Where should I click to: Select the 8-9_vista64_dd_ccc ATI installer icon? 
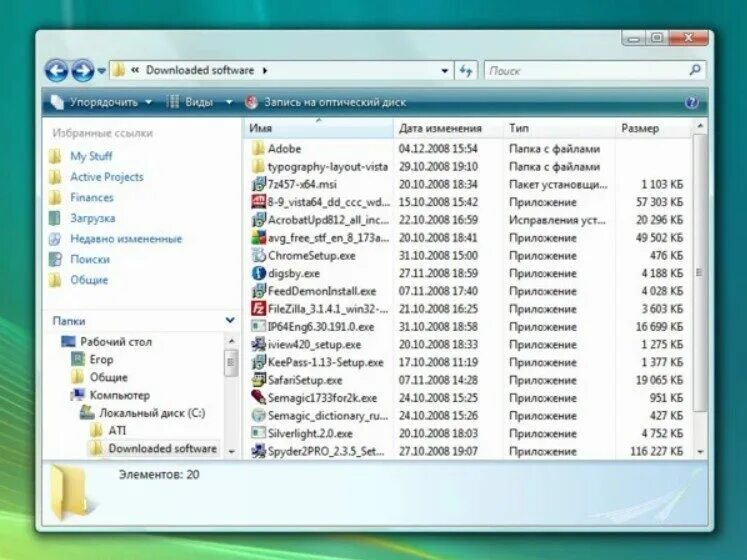(258, 202)
